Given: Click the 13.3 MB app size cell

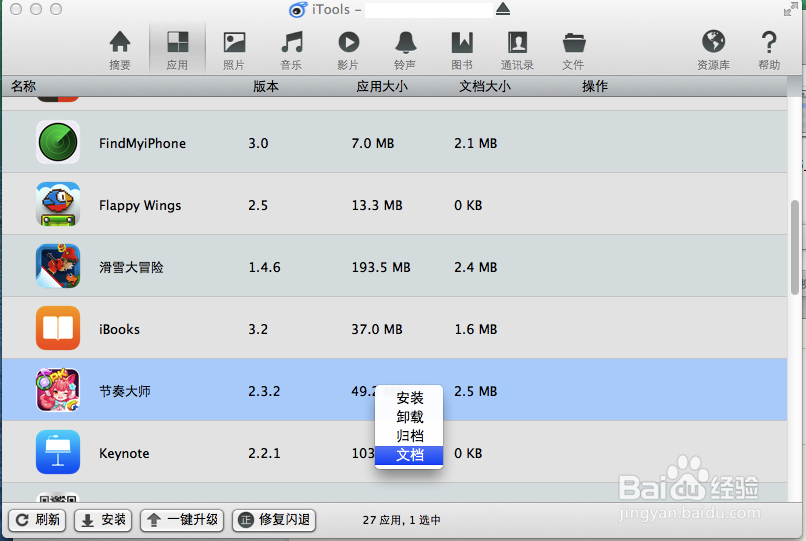Looking at the screenshot, I should pos(377,205).
